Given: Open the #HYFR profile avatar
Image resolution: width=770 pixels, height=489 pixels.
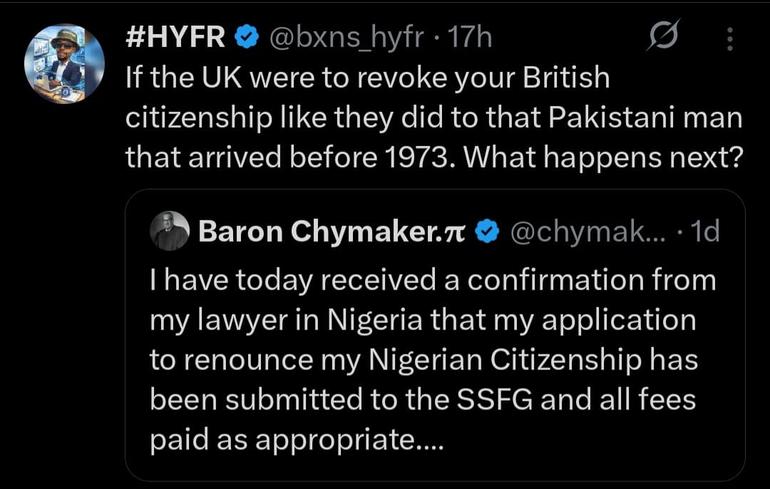Looking at the screenshot, I should tap(65, 64).
